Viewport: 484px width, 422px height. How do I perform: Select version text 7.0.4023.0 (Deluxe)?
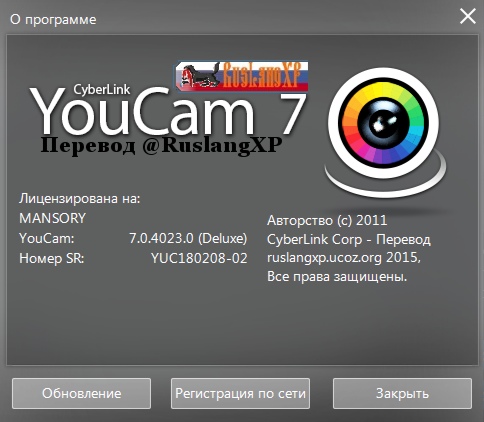[x=188, y=238]
